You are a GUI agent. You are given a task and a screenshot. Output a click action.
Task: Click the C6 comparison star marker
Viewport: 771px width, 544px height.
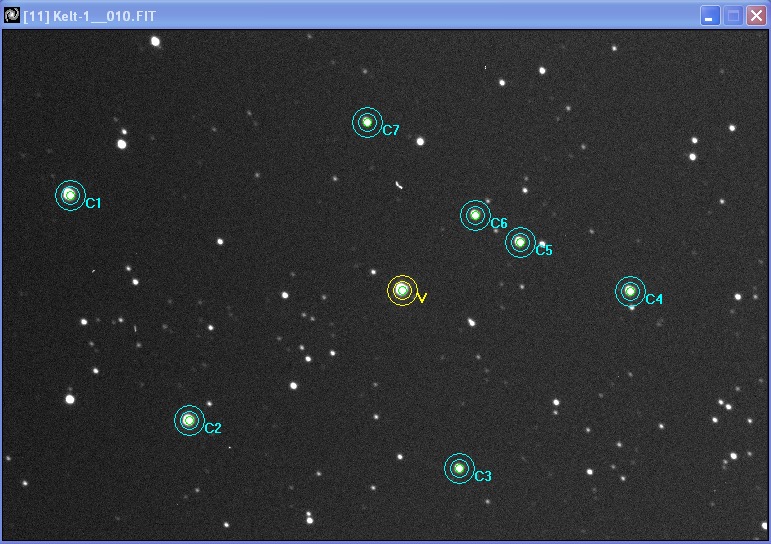[475, 215]
